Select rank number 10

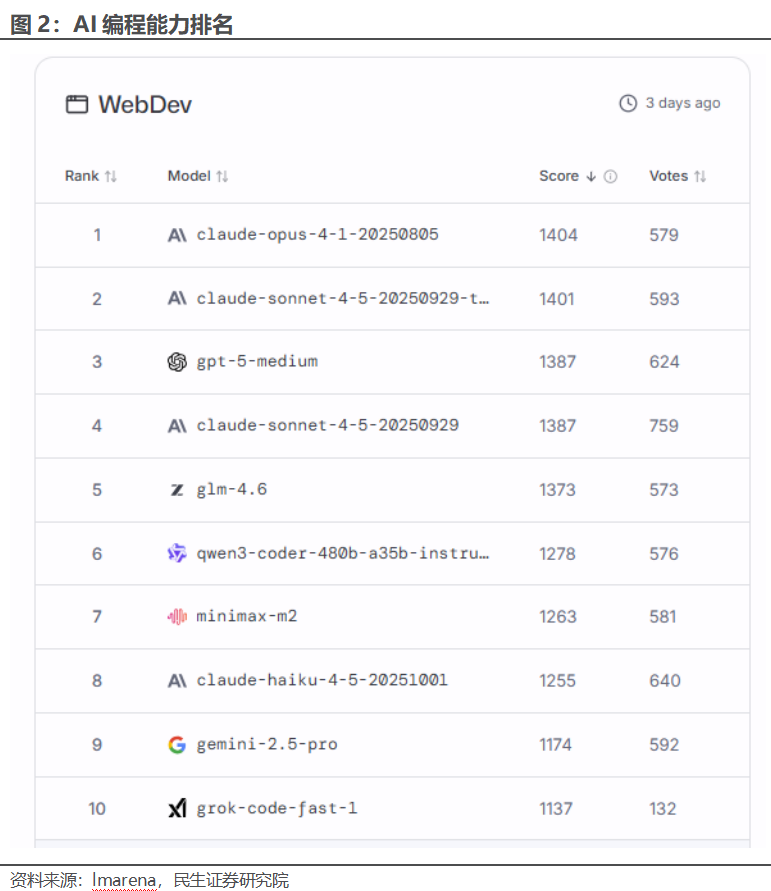[97, 809]
